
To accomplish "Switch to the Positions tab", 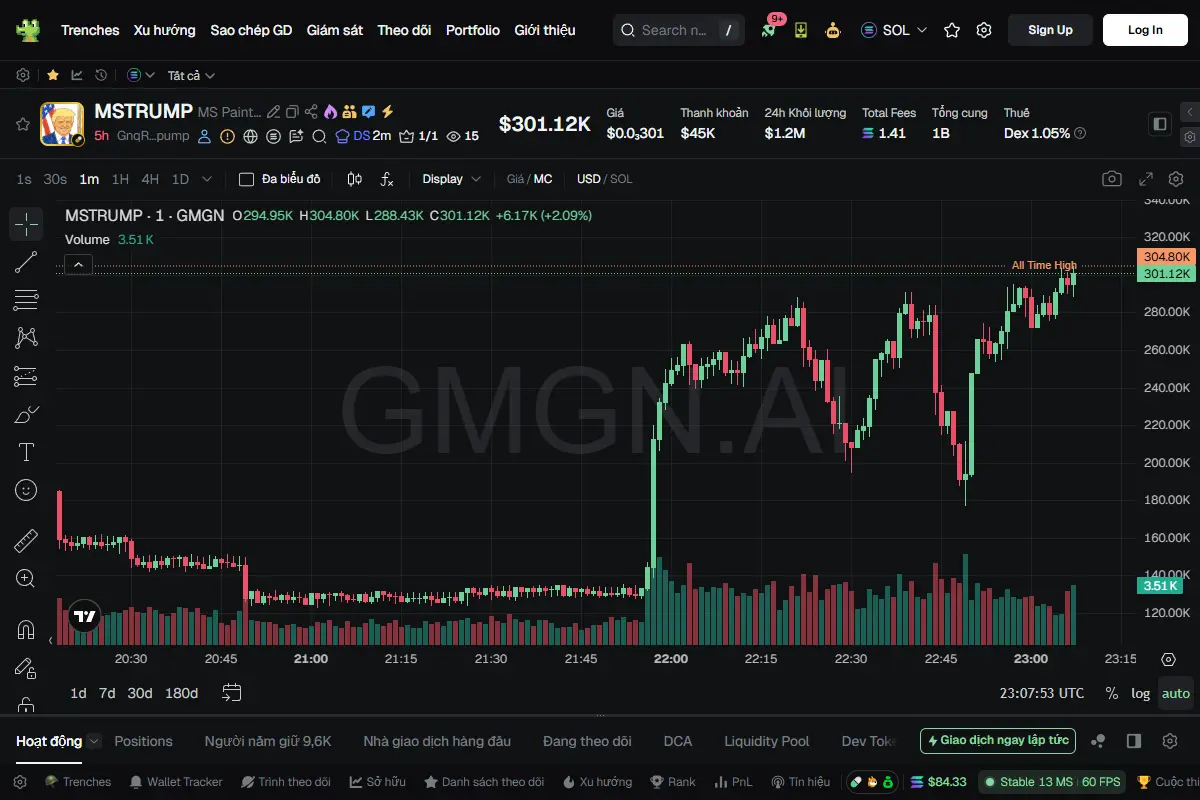I will 143,741.
